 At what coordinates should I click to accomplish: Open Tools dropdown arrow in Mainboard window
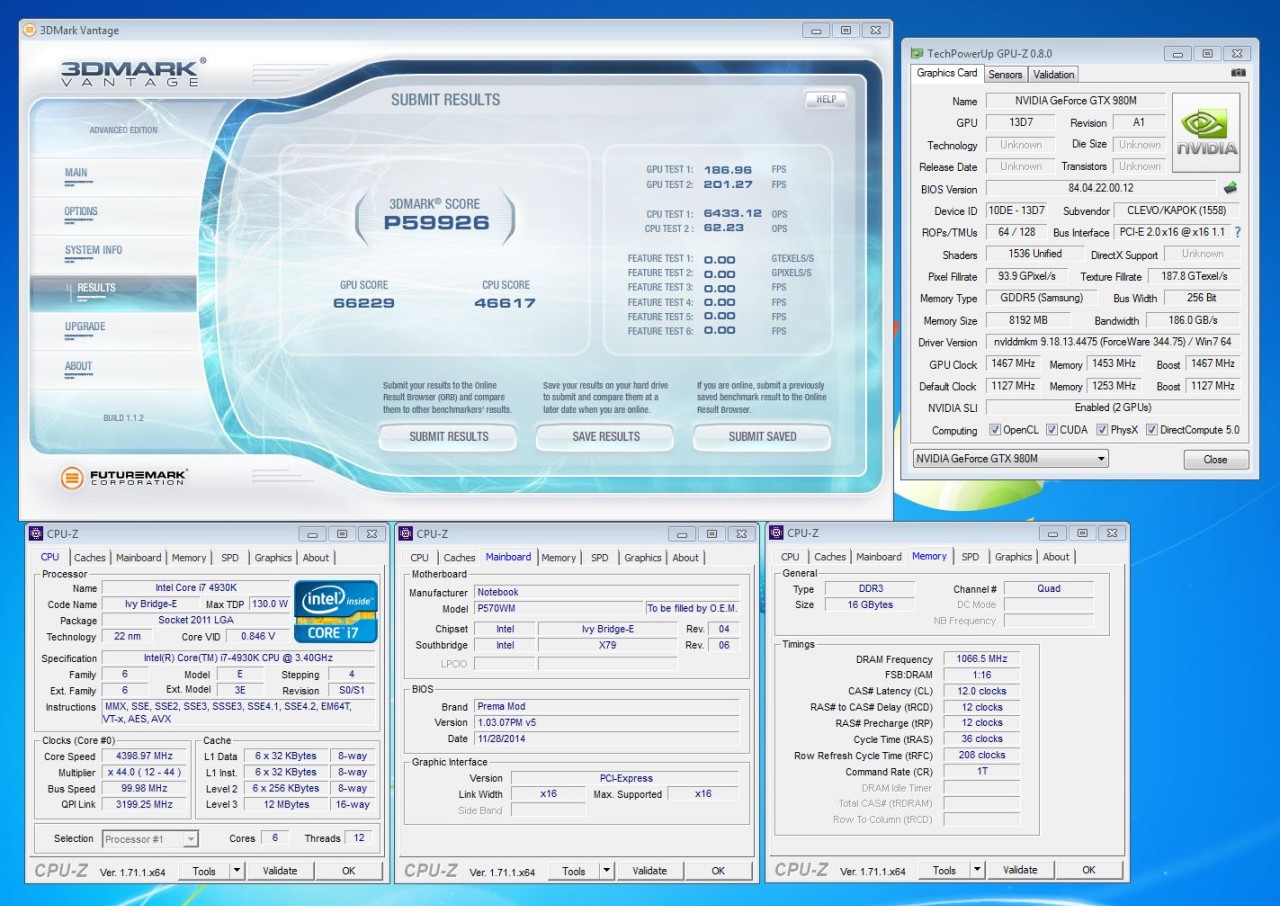(x=607, y=870)
